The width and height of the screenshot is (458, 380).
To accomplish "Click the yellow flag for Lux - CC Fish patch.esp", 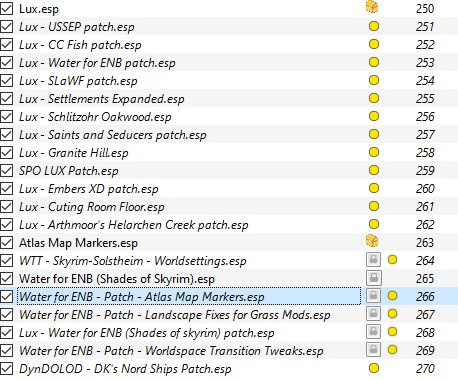I will coord(374,44).
